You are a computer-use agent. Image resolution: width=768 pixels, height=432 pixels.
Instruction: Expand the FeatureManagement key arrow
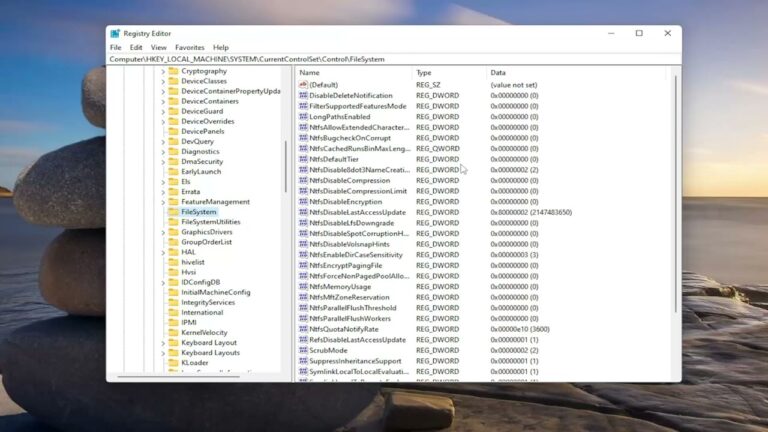coord(163,202)
